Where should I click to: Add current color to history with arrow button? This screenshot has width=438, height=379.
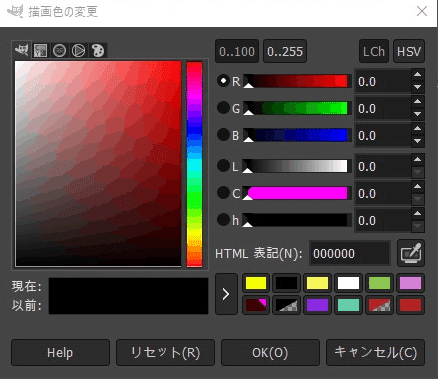pos(226,294)
